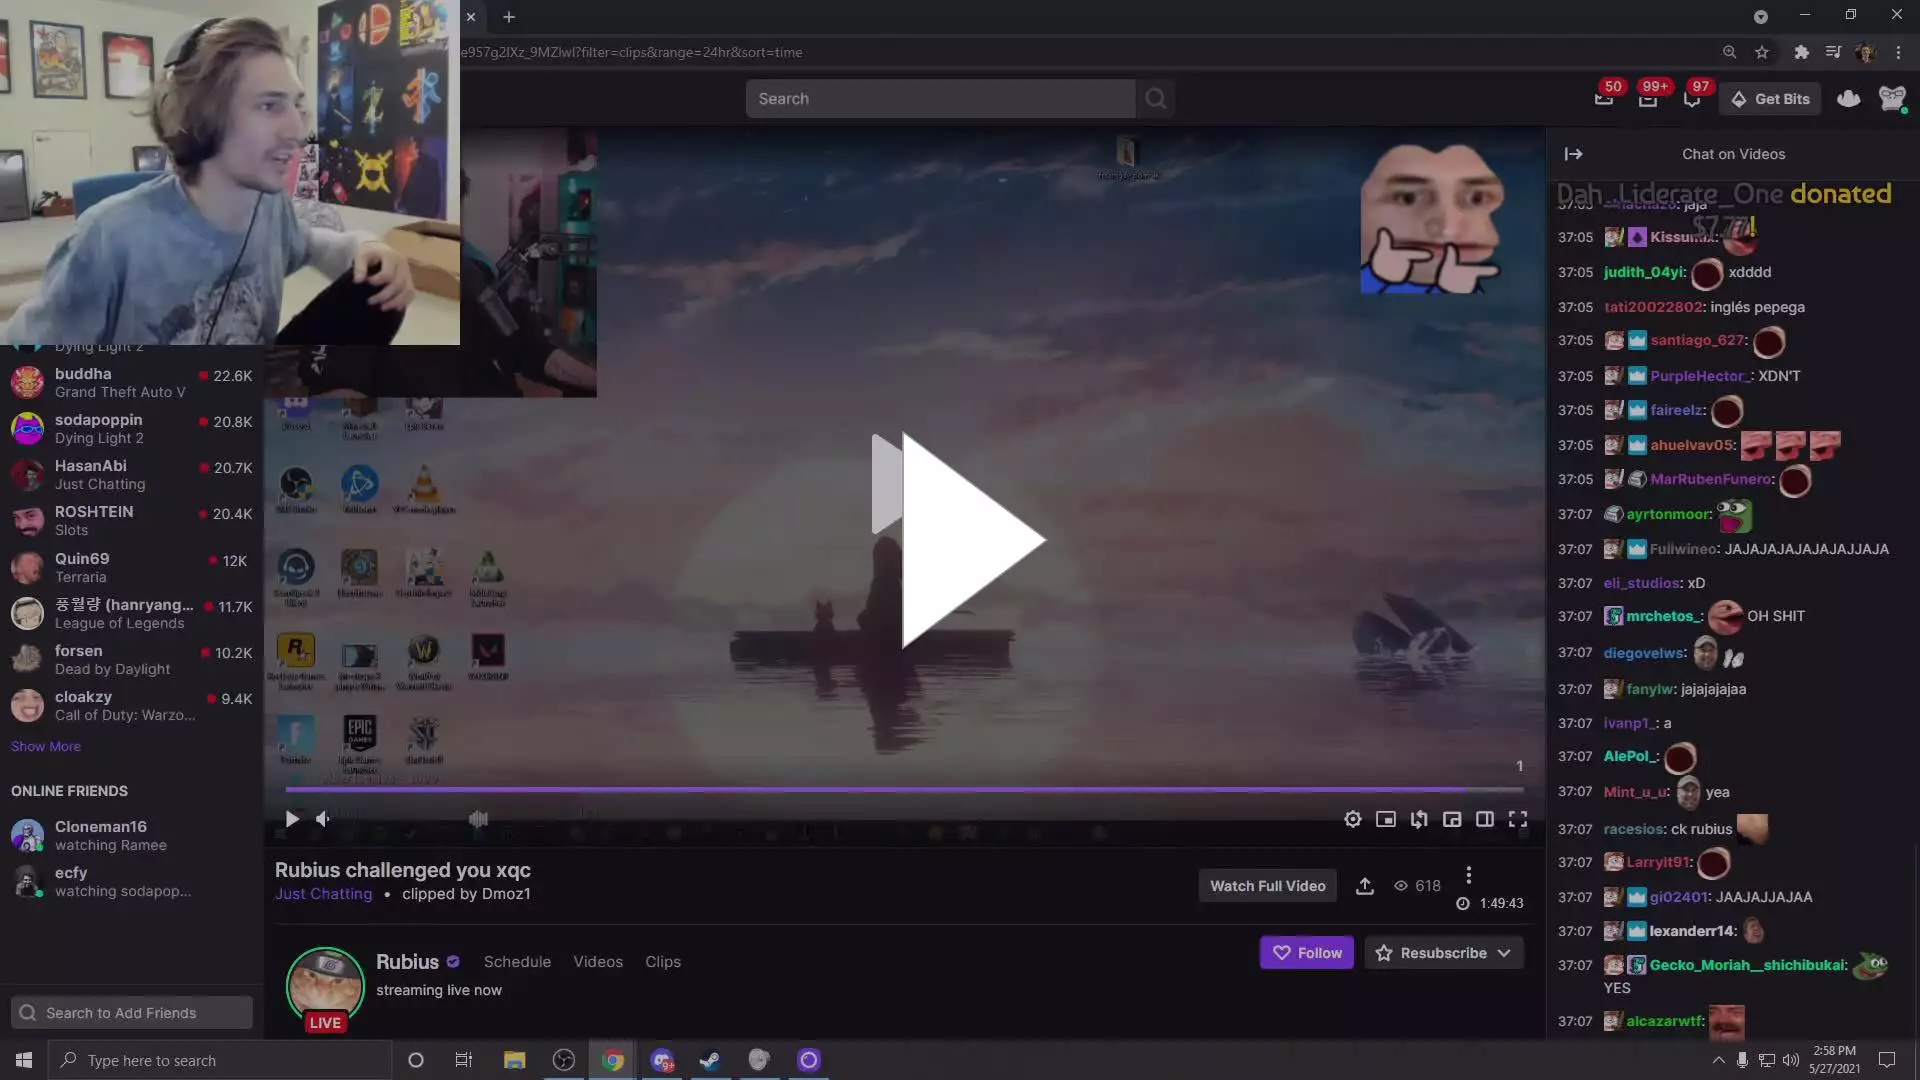The image size is (1920, 1080).
Task: Bookmark page with browser star icon
Action: pyautogui.click(x=1762, y=52)
